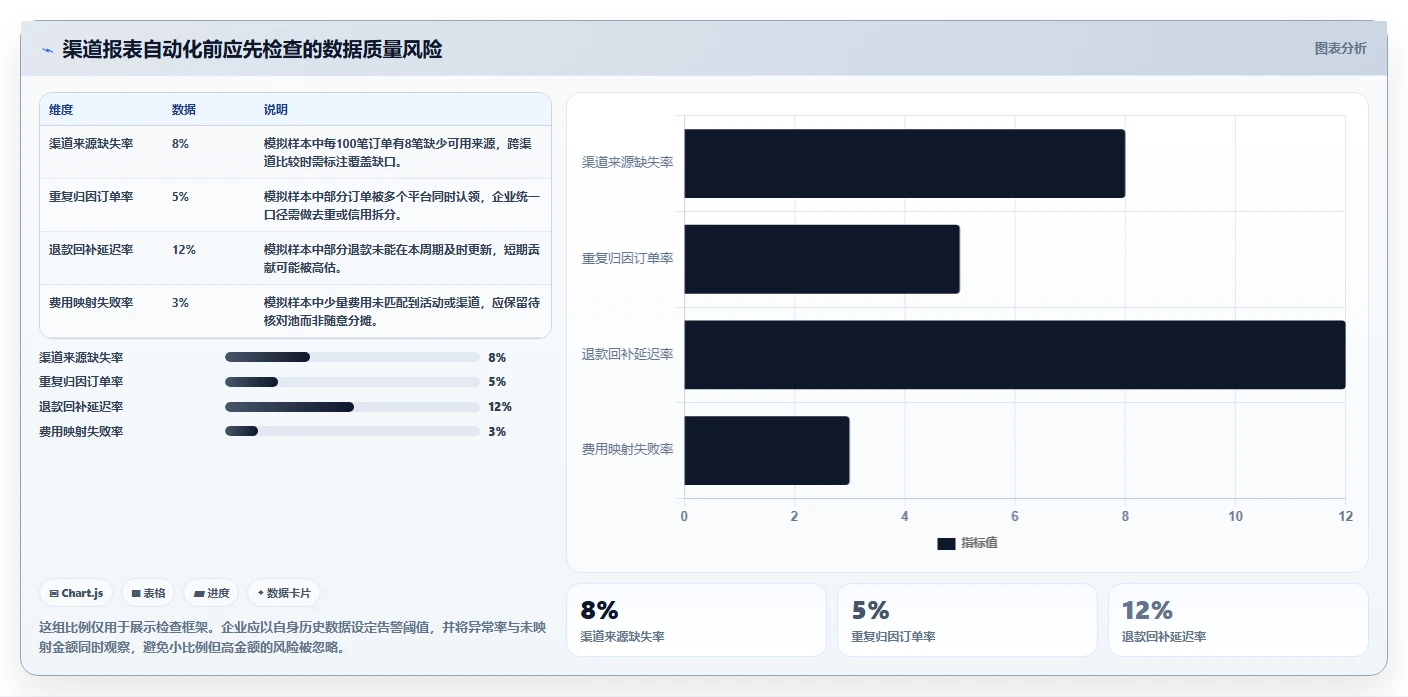This screenshot has width=1408, height=697.
Task: Click the description mentioning 应保留待核对池
Action: pos(402,311)
